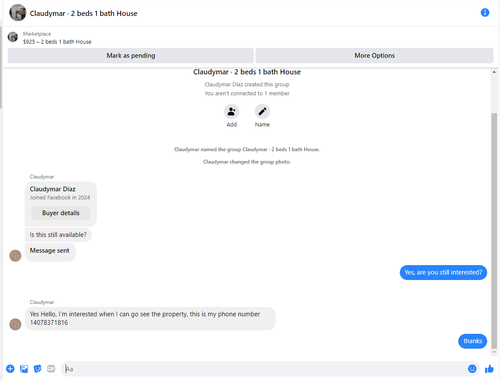500x380 pixels.
Task: Click scrollbar up arrow in chat
Action: tap(494, 72)
